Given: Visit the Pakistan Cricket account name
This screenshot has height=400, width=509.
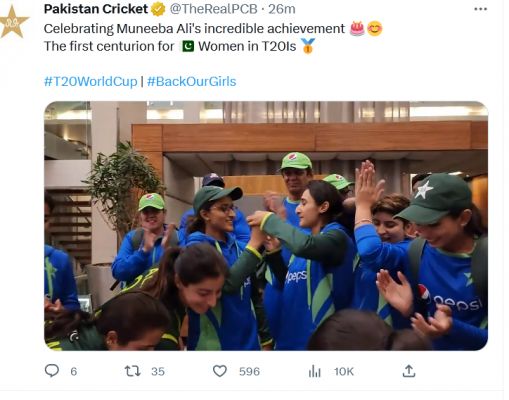Looking at the screenshot, I should (x=96, y=9).
